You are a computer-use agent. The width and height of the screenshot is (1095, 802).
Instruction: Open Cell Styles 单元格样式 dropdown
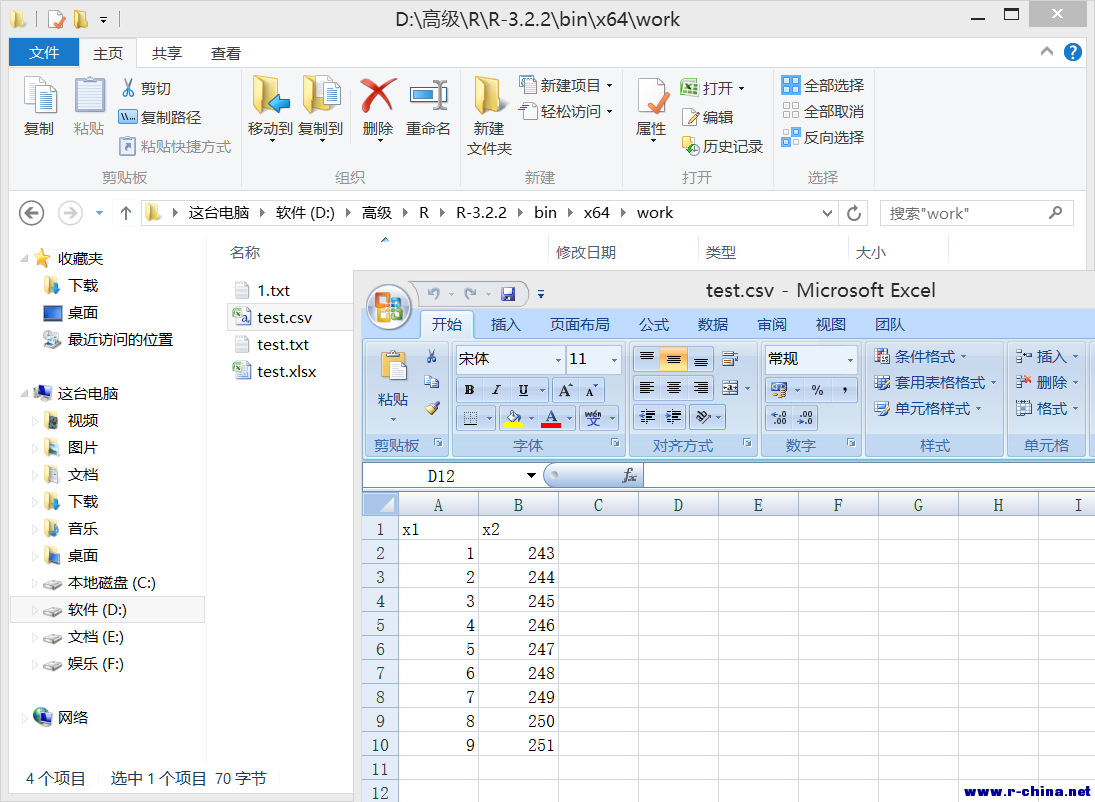927,409
